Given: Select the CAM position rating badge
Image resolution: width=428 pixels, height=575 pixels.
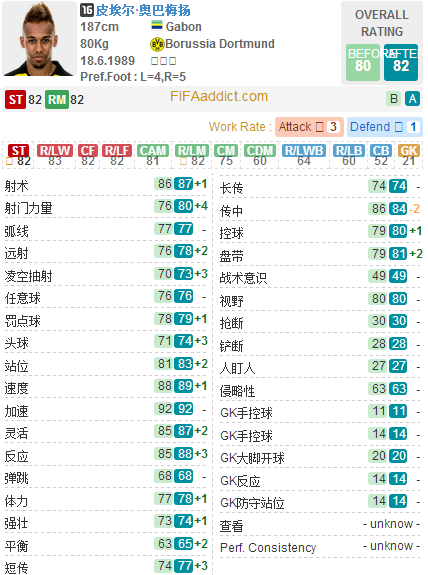Looking at the screenshot, I should (x=153, y=155).
